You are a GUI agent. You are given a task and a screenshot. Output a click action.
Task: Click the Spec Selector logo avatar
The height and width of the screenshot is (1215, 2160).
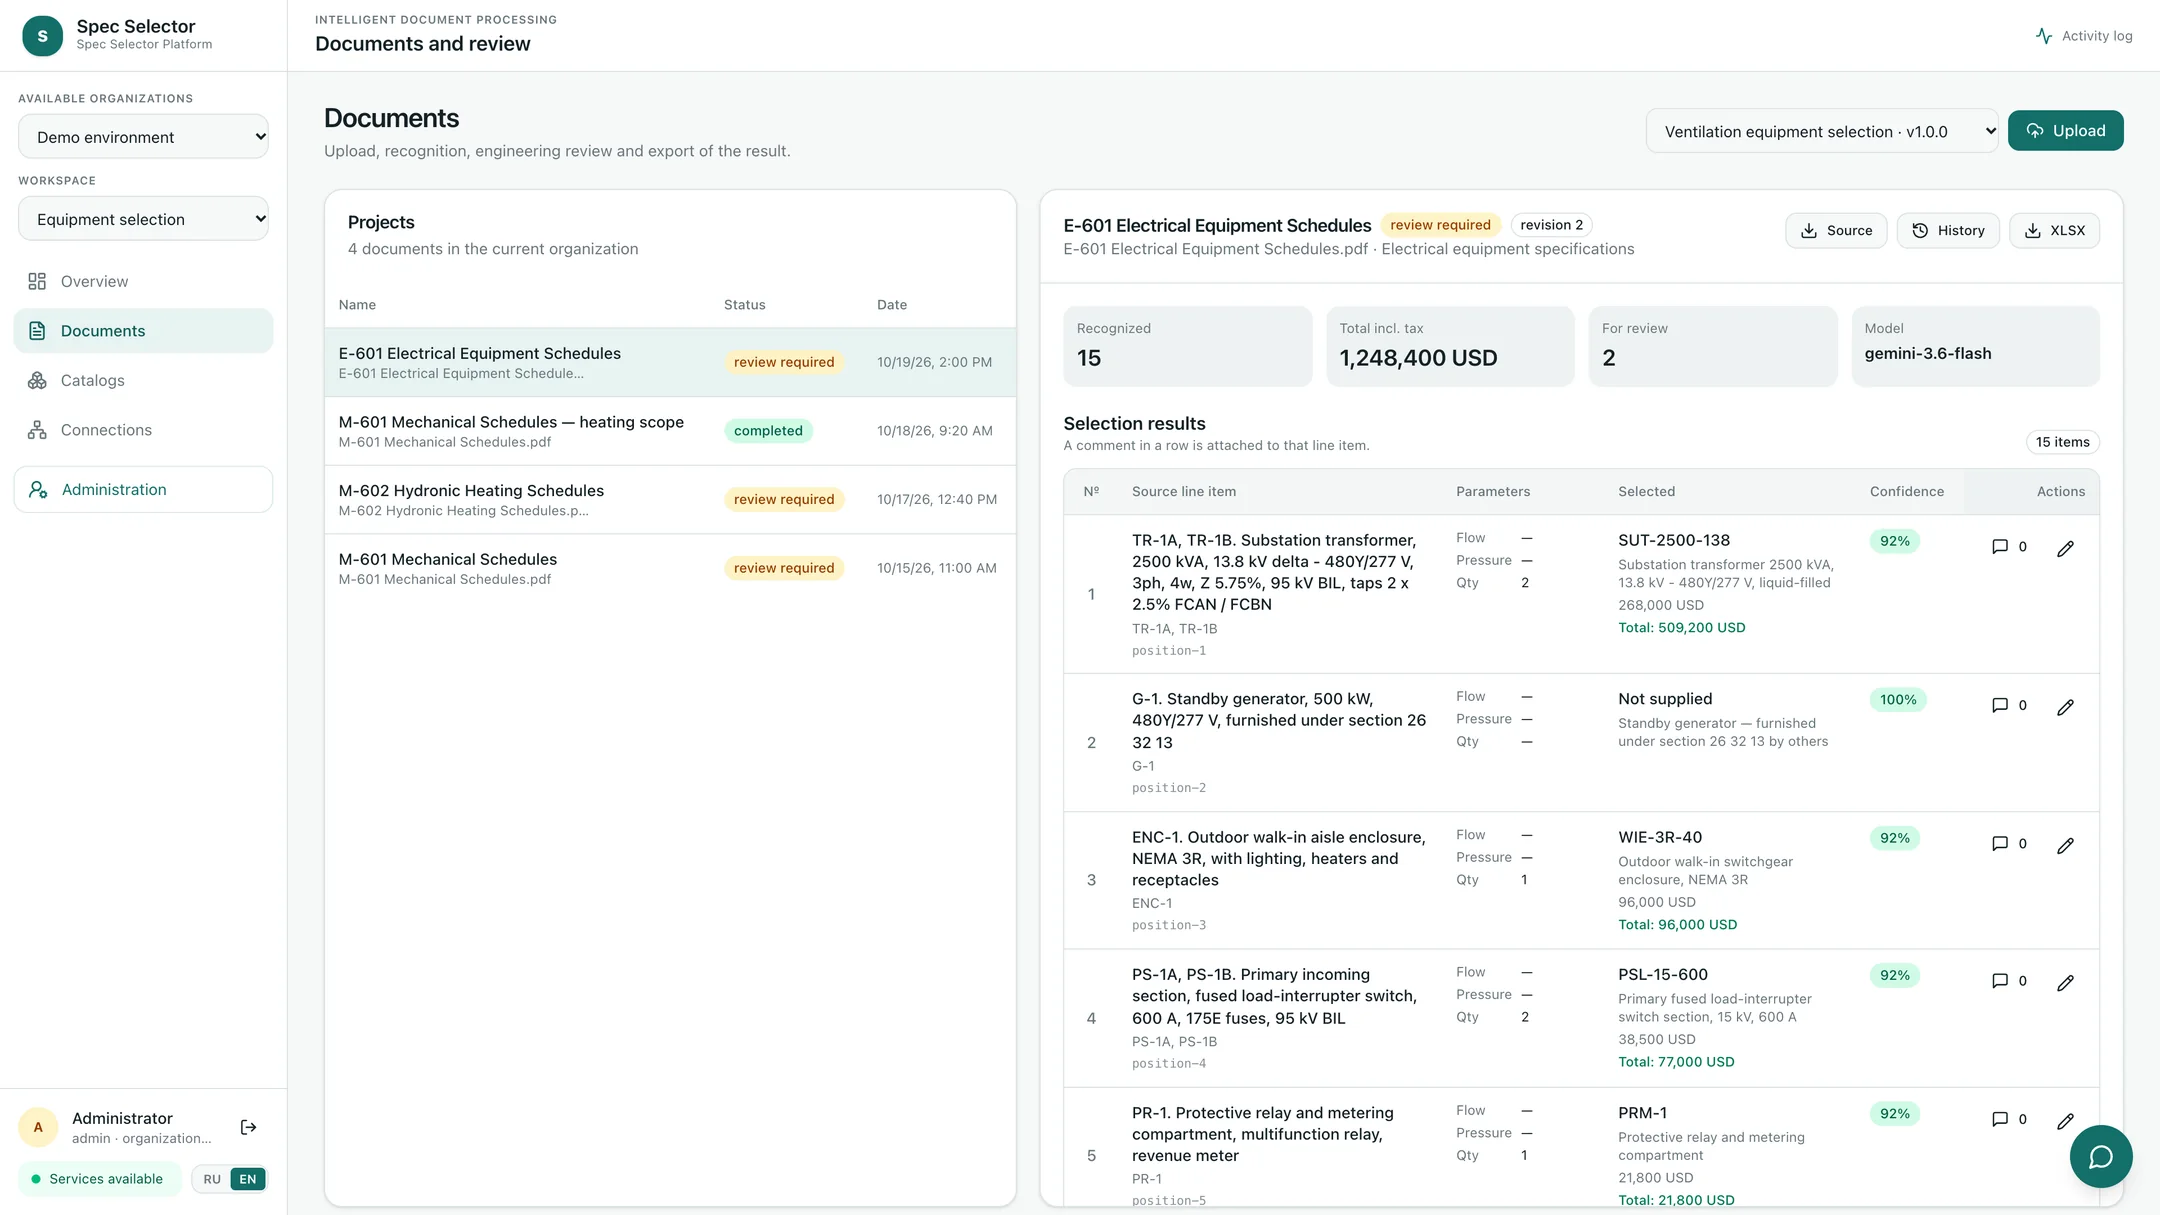pyautogui.click(x=42, y=36)
